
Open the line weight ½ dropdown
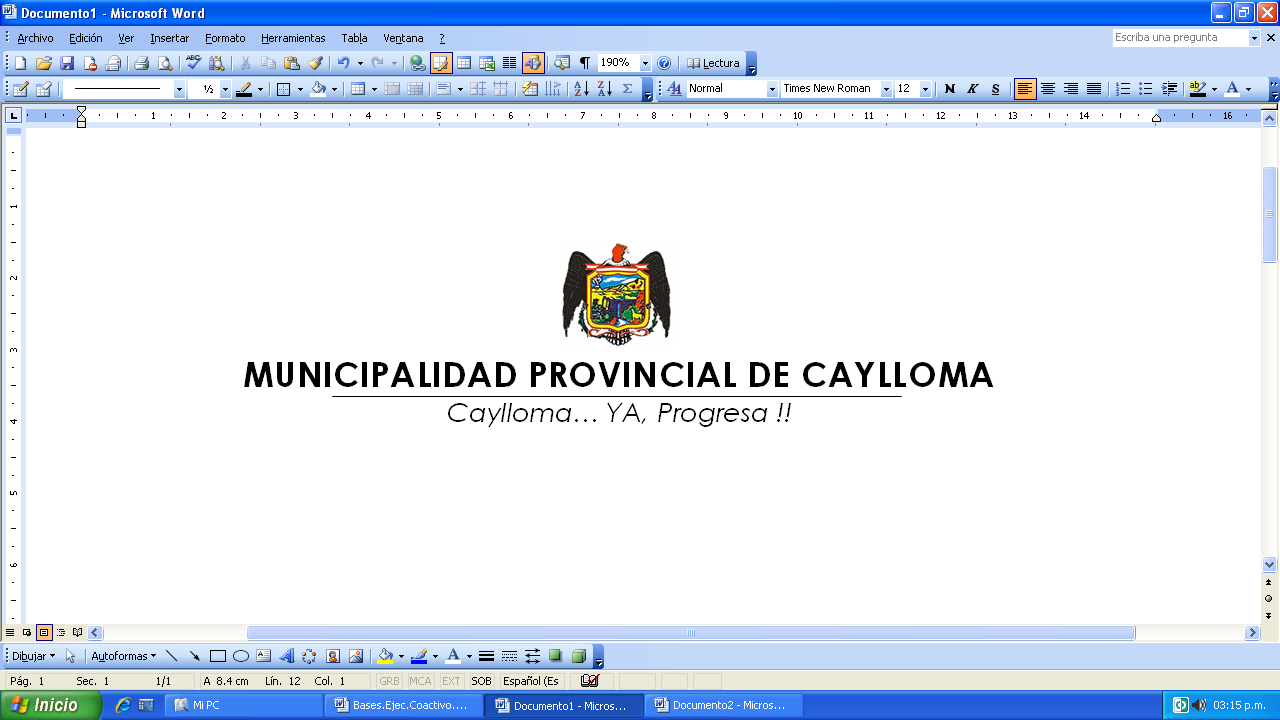click(x=225, y=89)
